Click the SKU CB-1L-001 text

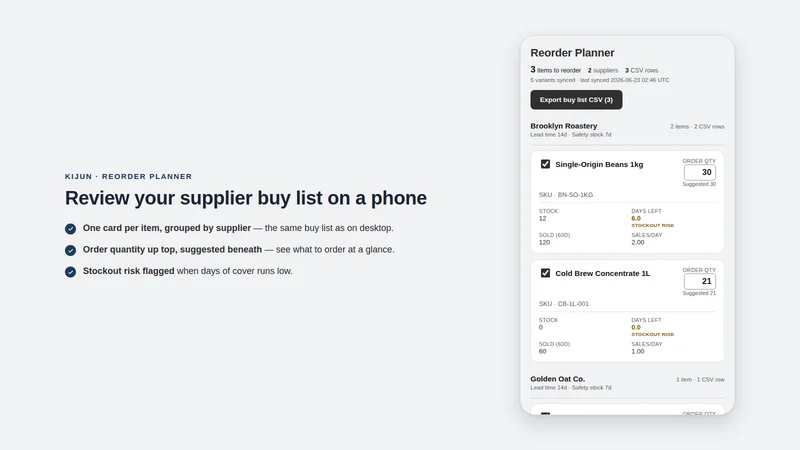(x=564, y=304)
